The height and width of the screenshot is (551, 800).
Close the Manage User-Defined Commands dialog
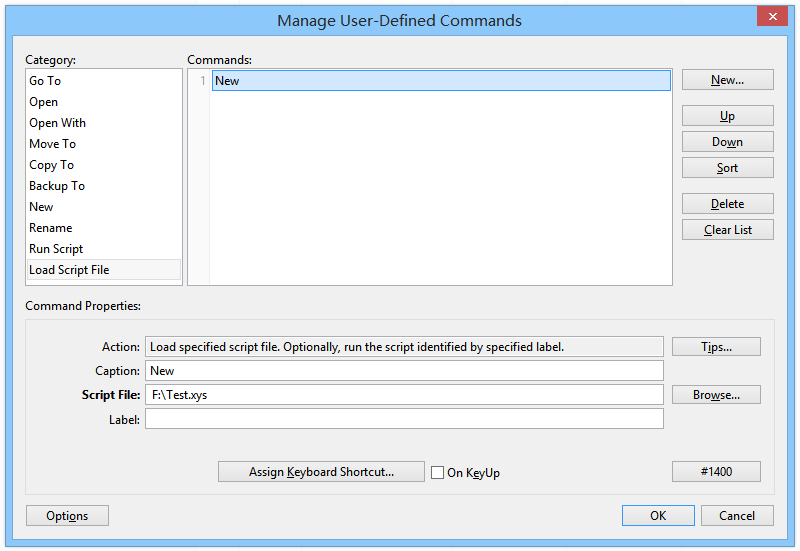click(x=770, y=17)
